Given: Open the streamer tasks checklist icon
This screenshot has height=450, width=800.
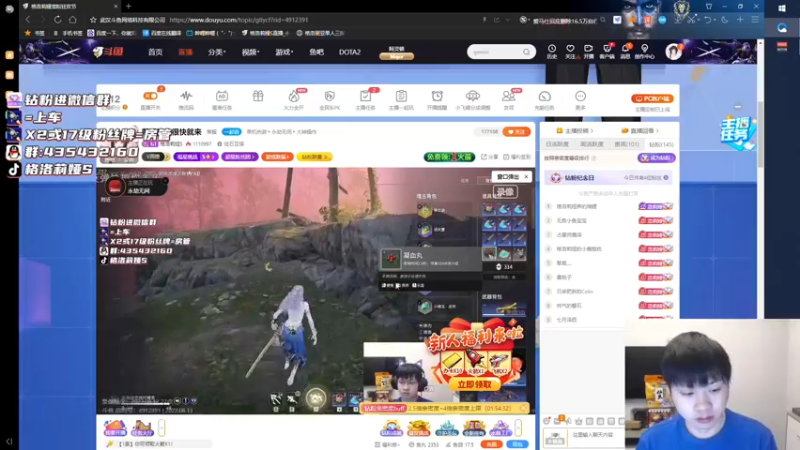Looking at the screenshot, I should point(365,96).
